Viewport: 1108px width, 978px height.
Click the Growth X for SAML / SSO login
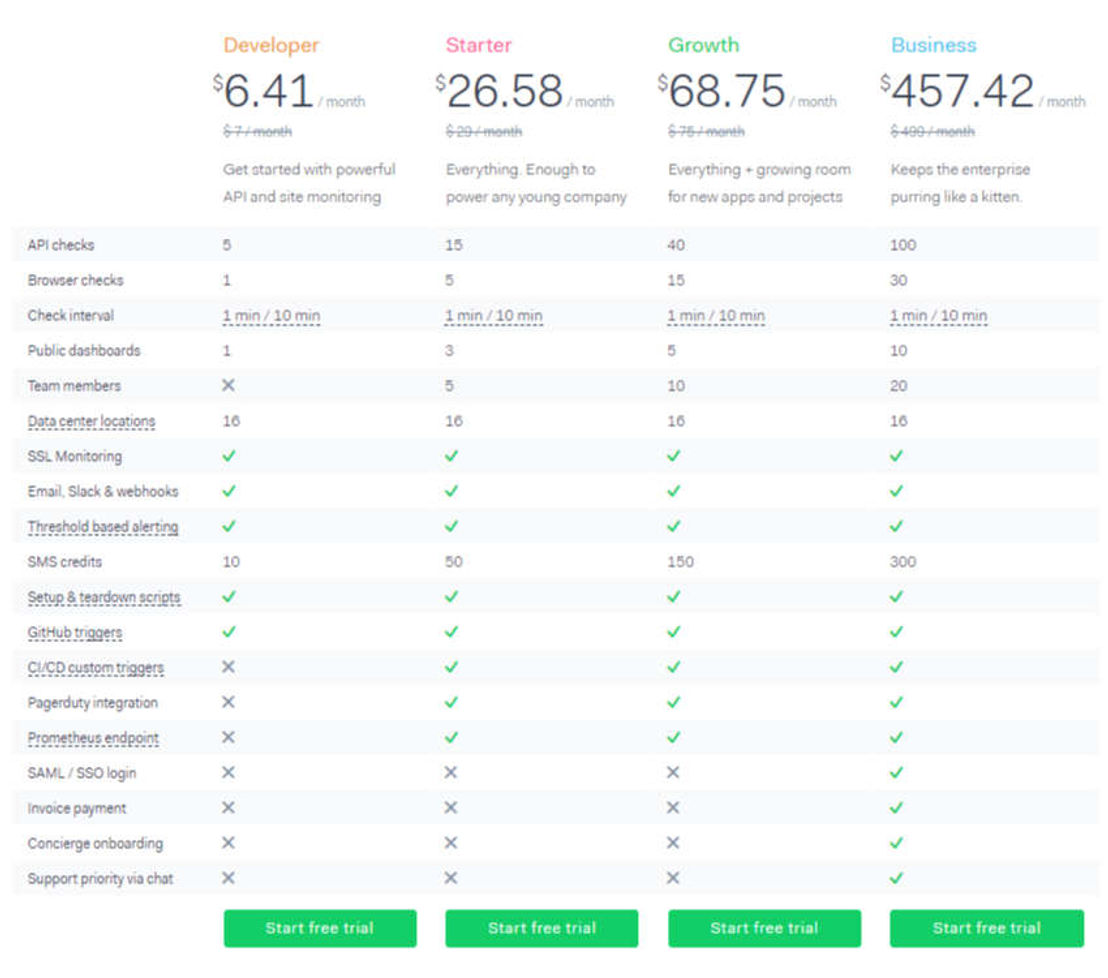click(x=673, y=772)
